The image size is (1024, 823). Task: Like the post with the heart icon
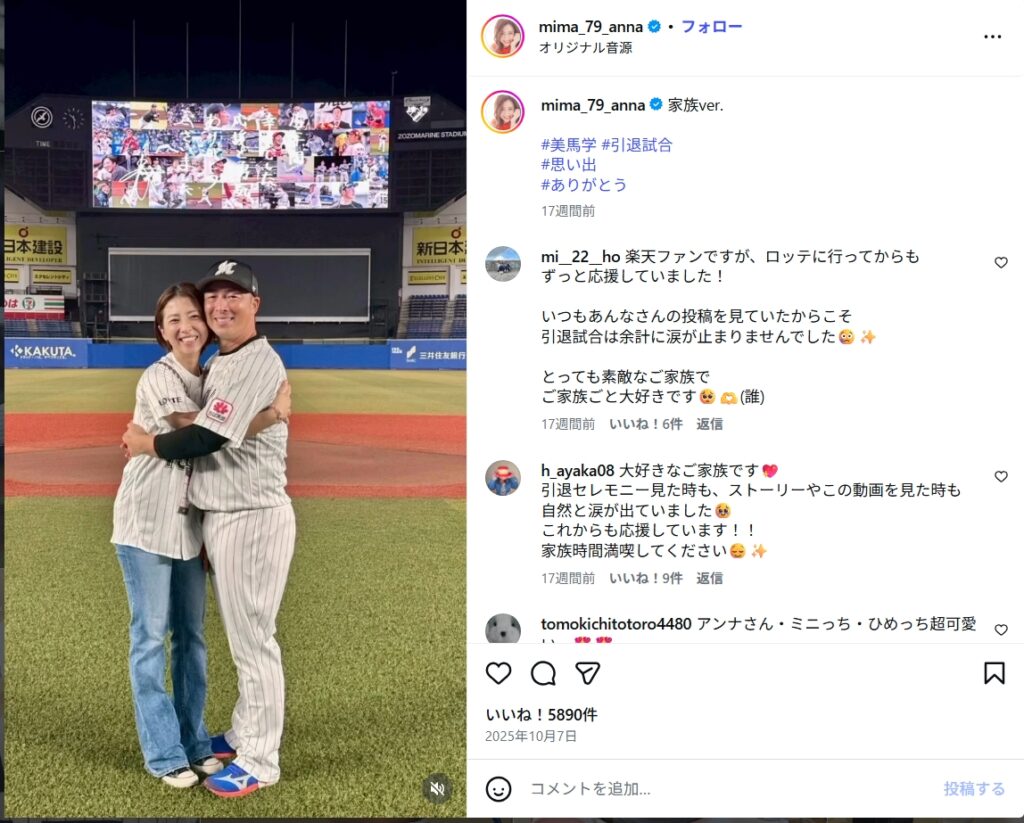(x=498, y=673)
